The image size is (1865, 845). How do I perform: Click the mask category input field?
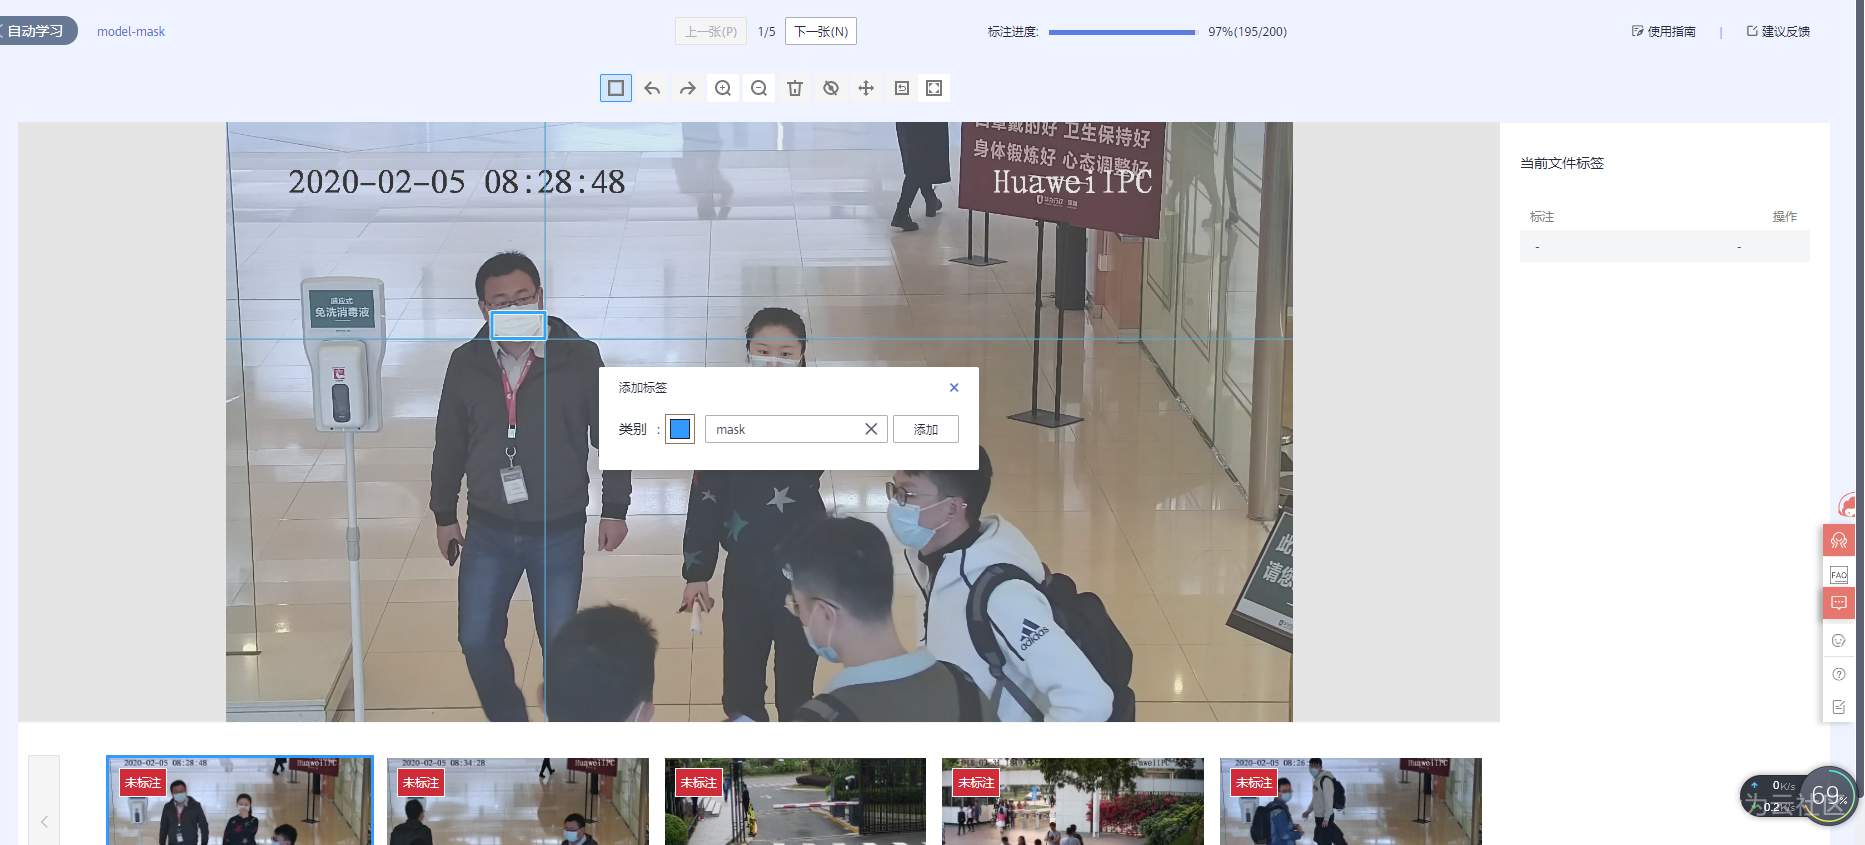780,429
